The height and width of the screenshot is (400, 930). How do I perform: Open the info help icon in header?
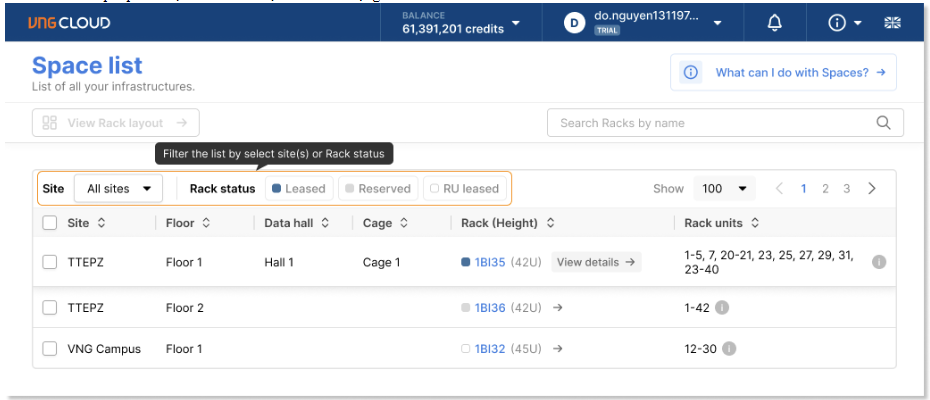[838, 22]
